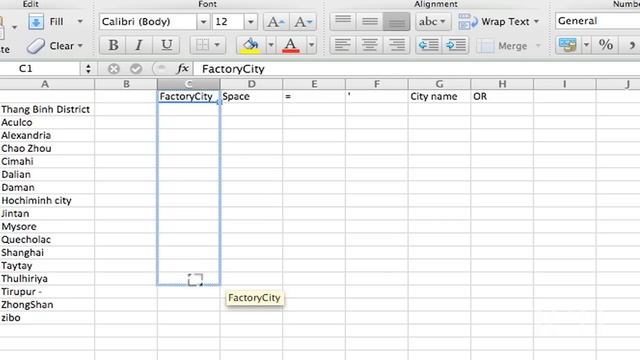
Task: Select column B header
Action: pos(126,84)
